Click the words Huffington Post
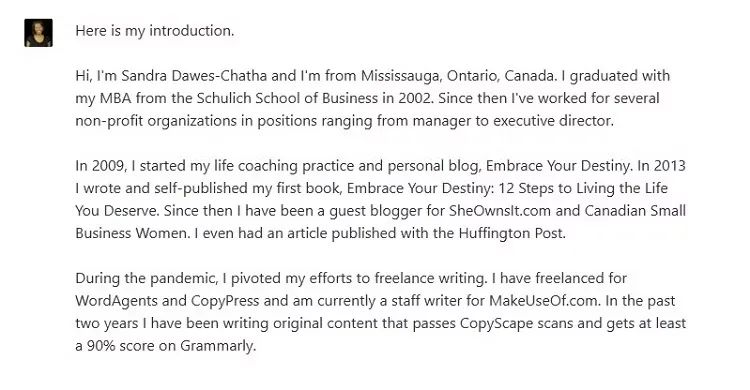This screenshot has height=390, width=750. click(x=511, y=233)
